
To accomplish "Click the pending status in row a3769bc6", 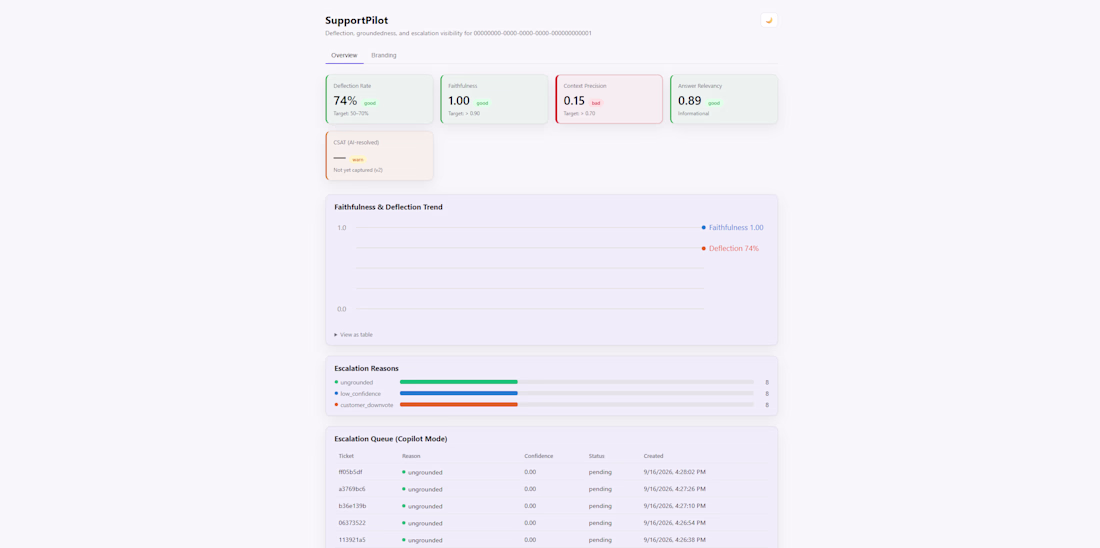I will click(x=600, y=489).
